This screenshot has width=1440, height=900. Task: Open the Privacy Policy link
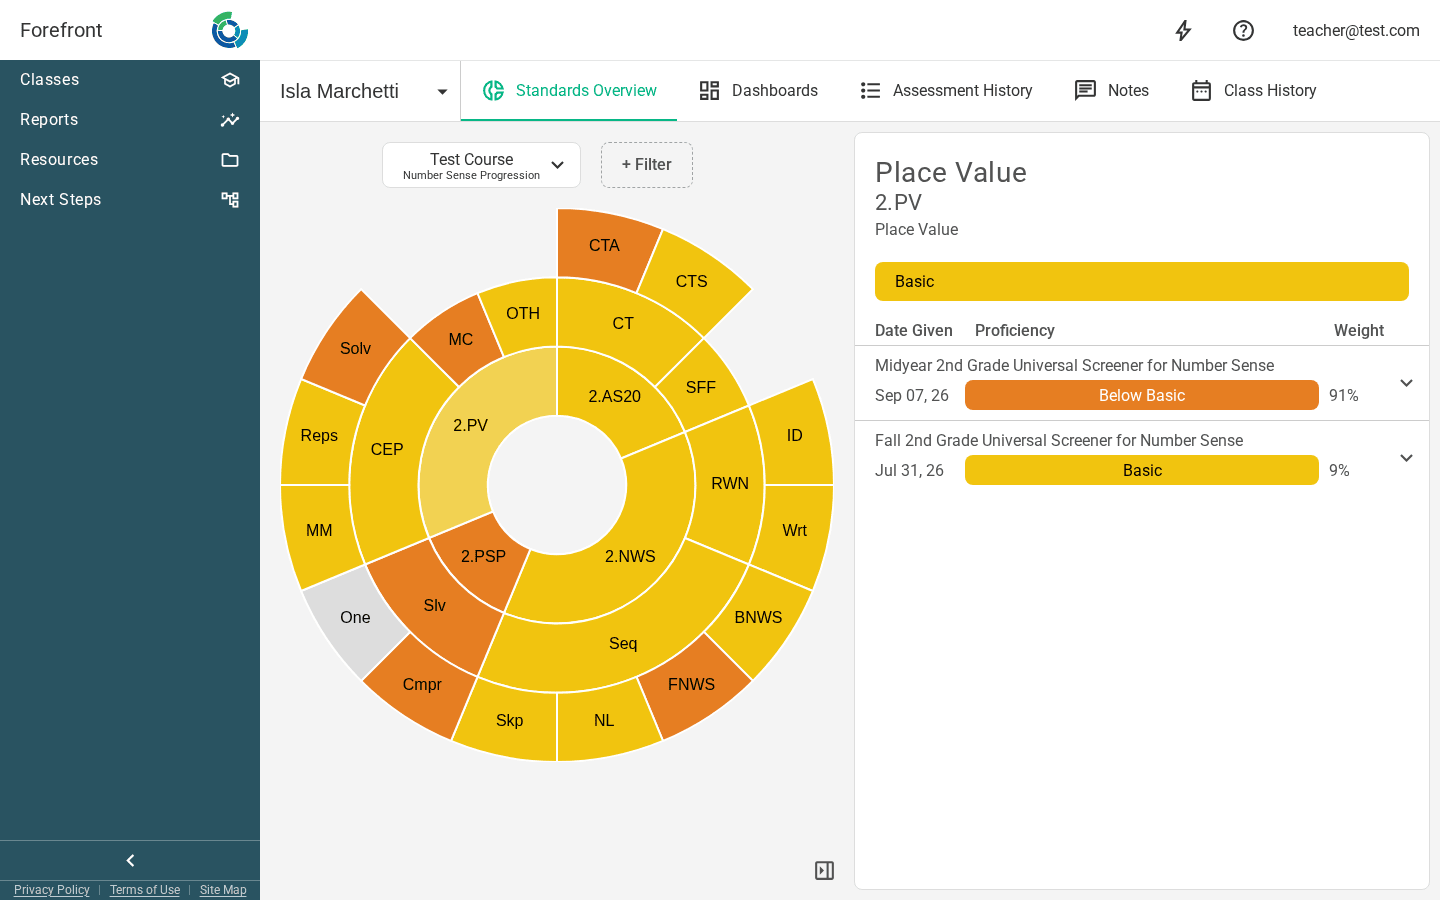pyautogui.click(x=52, y=890)
